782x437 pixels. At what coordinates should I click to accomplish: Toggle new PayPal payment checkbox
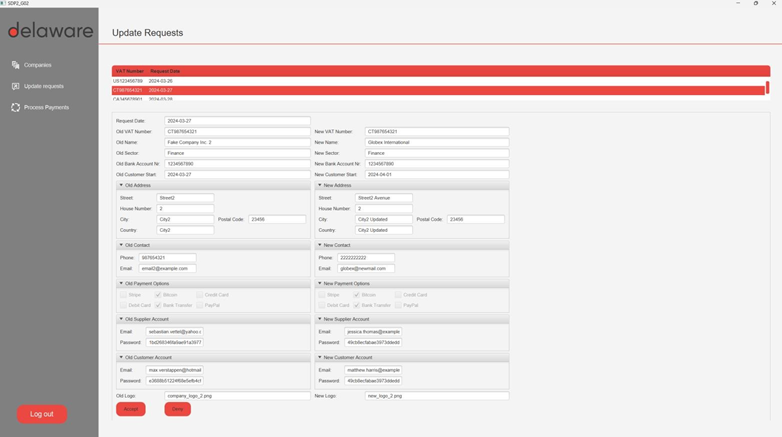(398, 305)
